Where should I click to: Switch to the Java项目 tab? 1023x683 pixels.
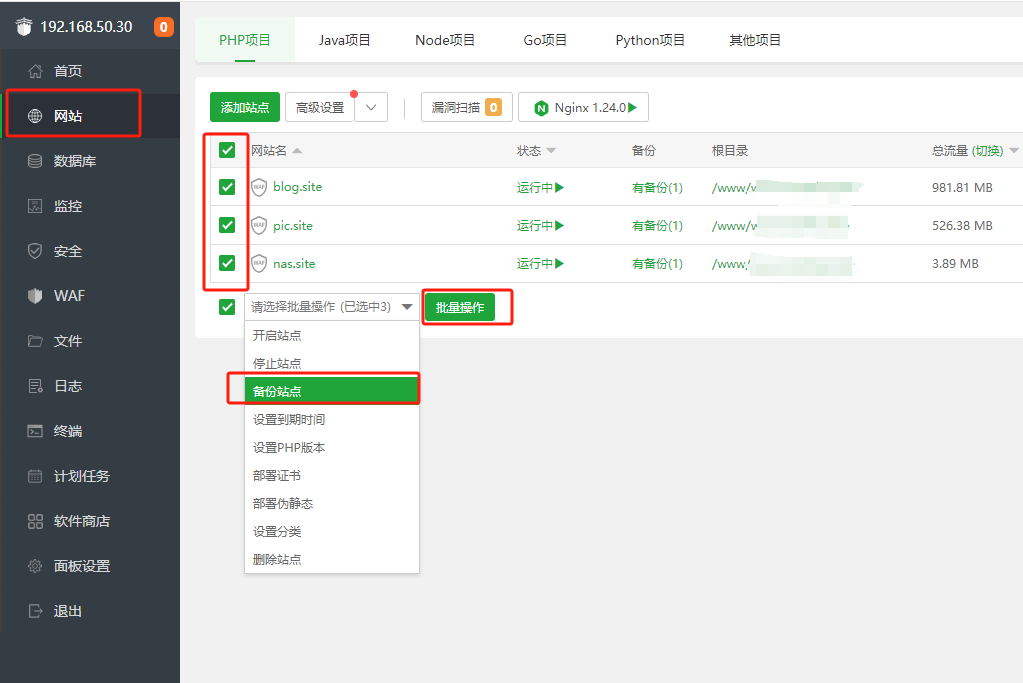(x=345, y=40)
